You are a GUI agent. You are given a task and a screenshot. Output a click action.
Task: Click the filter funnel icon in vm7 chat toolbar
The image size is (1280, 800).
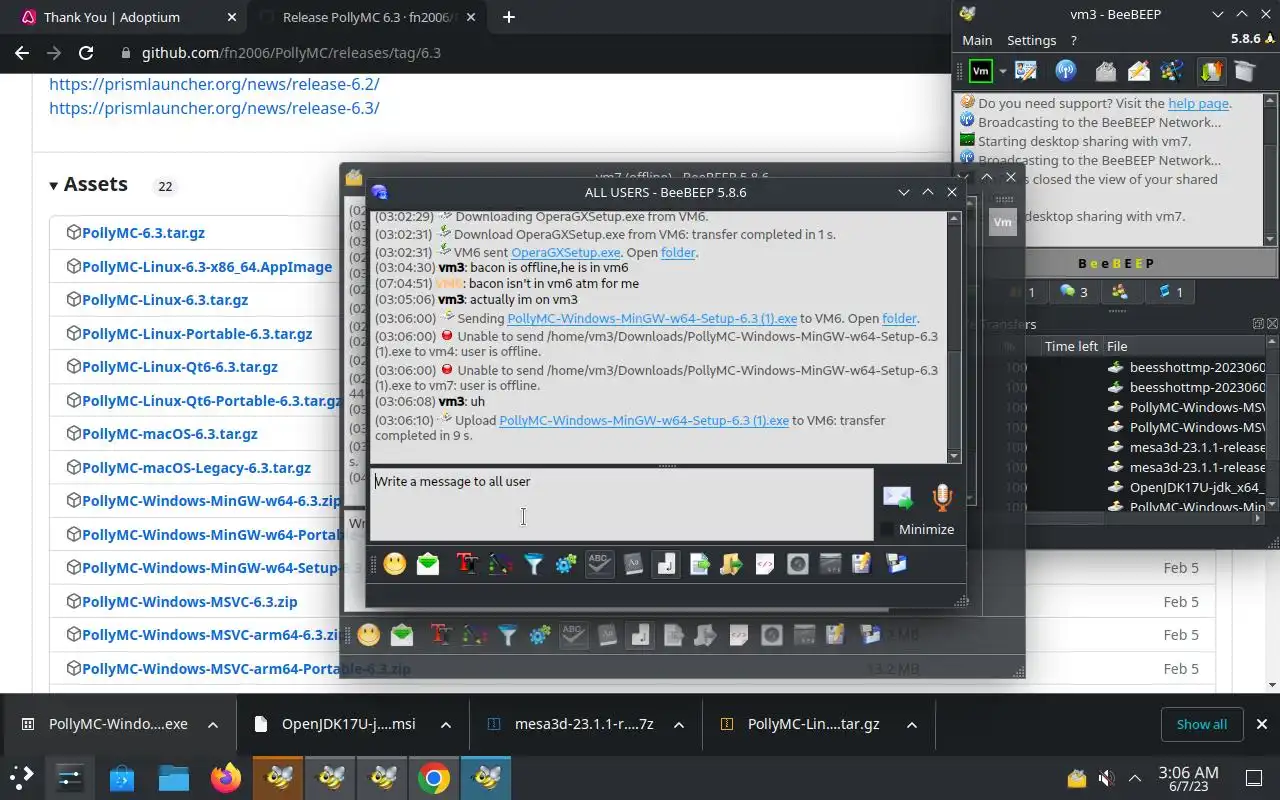click(x=508, y=635)
